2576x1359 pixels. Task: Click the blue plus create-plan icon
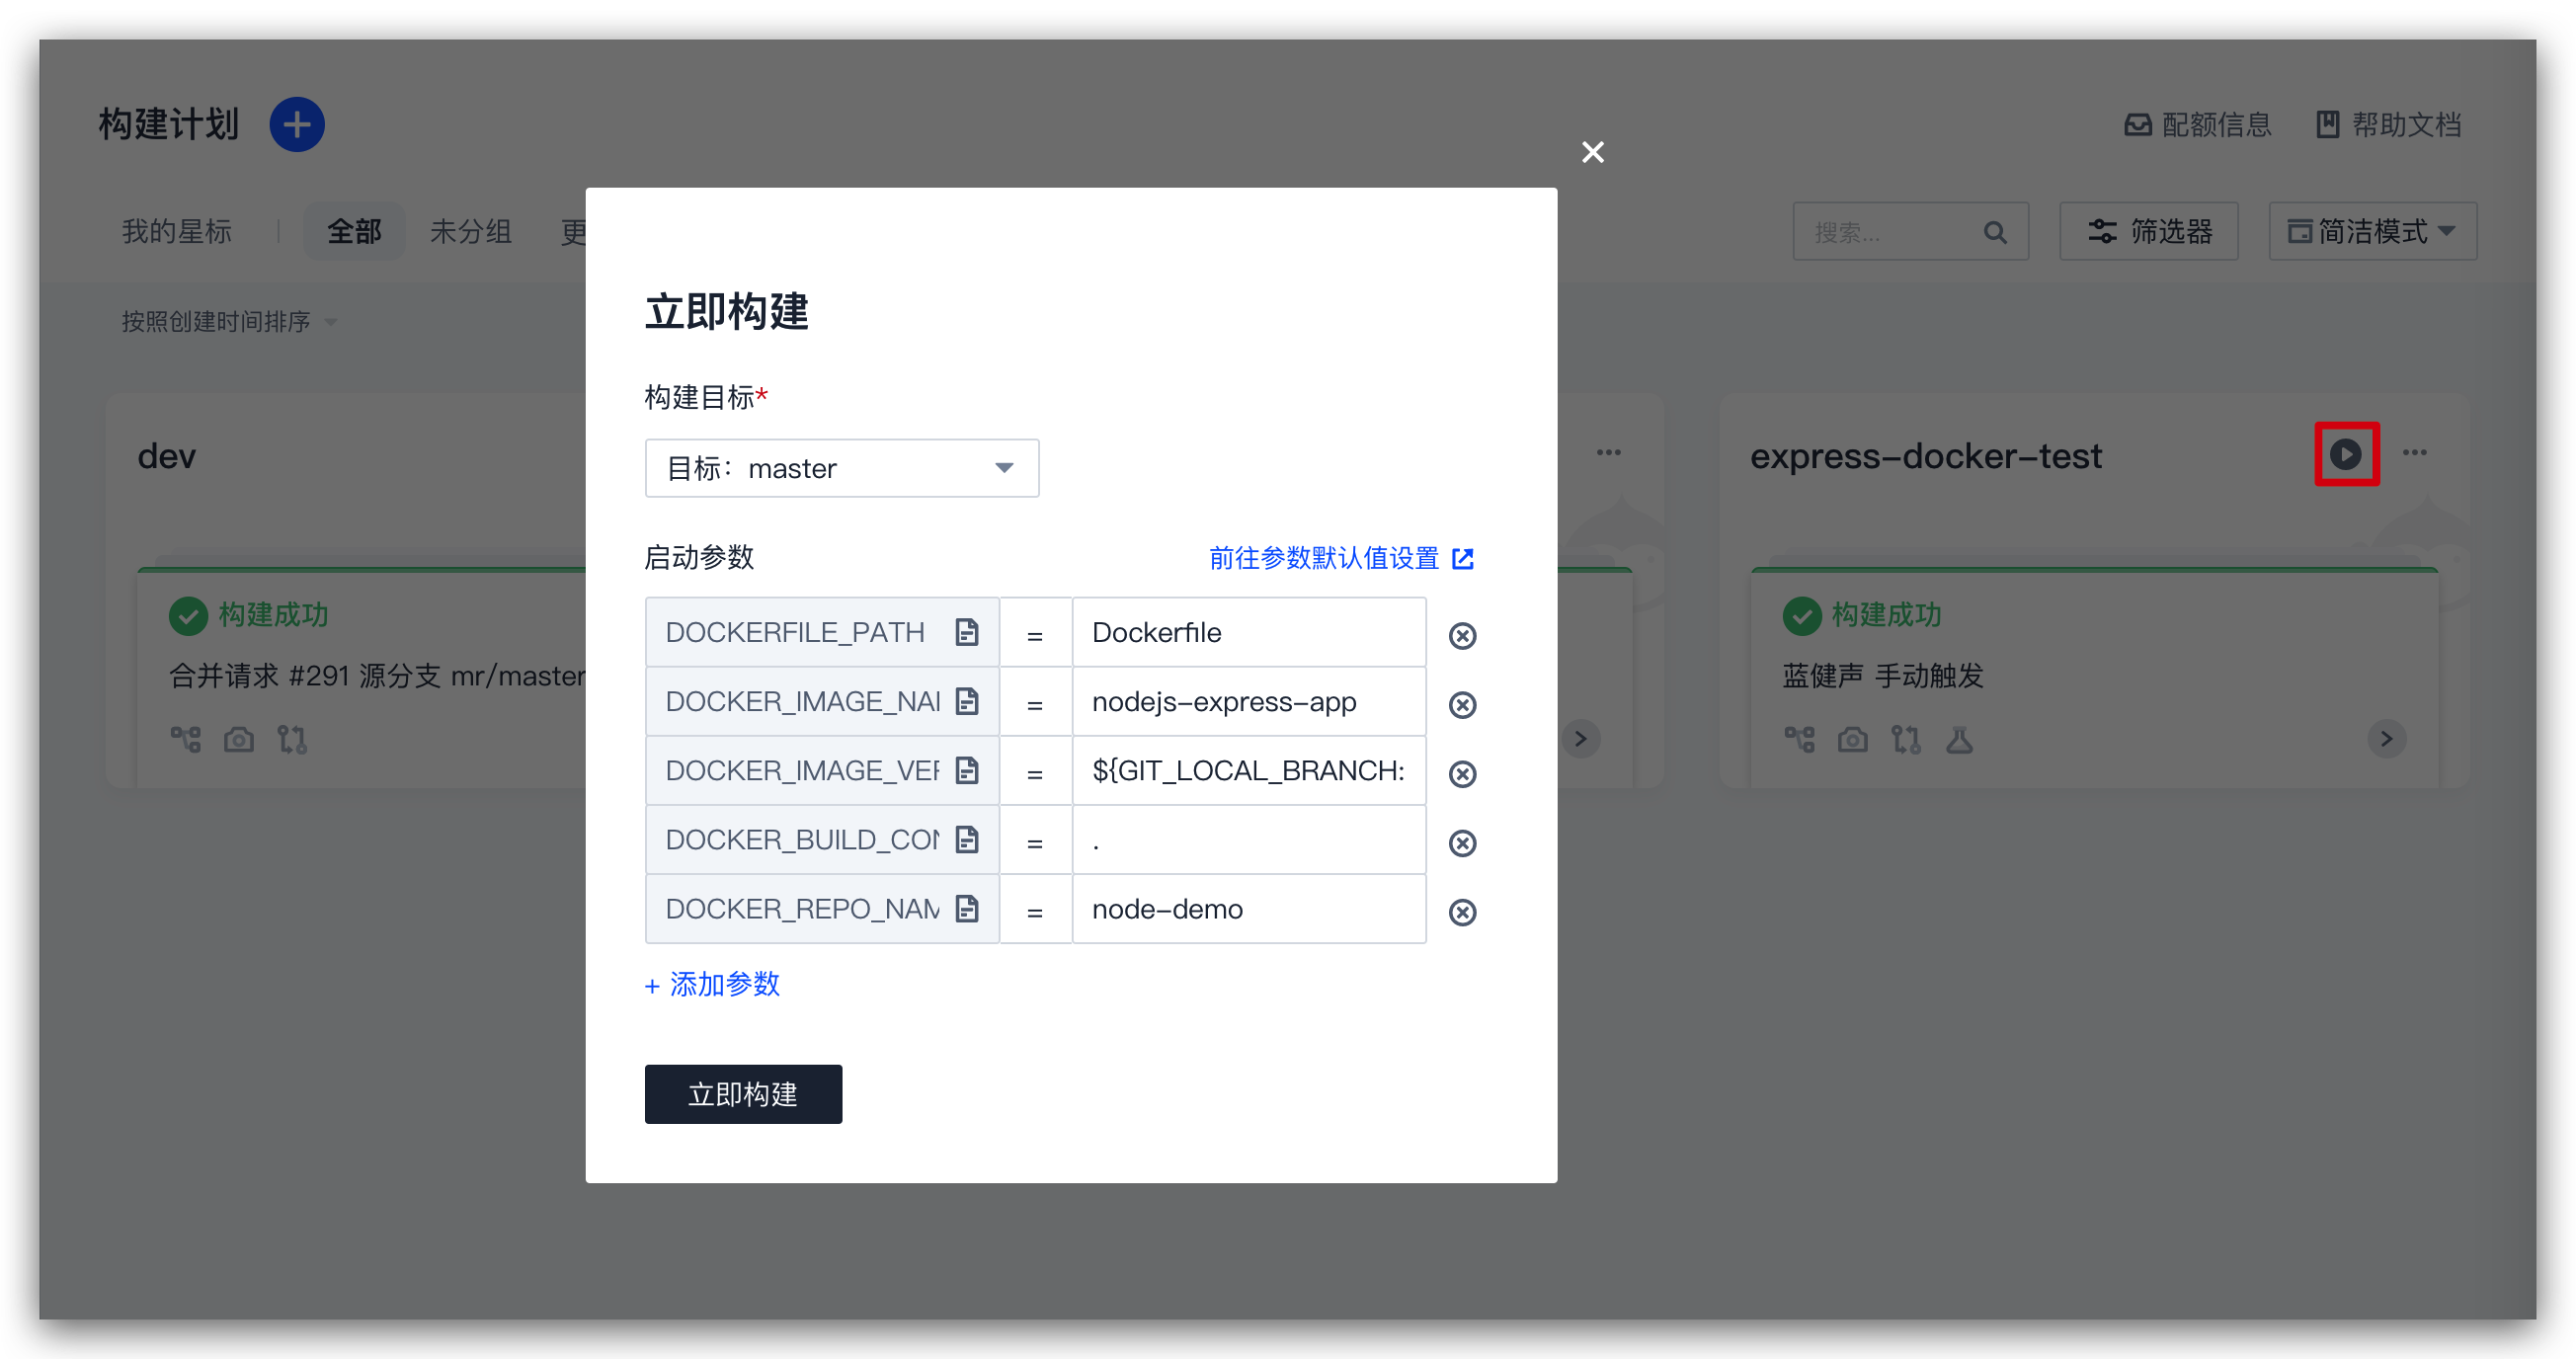click(297, 125)
